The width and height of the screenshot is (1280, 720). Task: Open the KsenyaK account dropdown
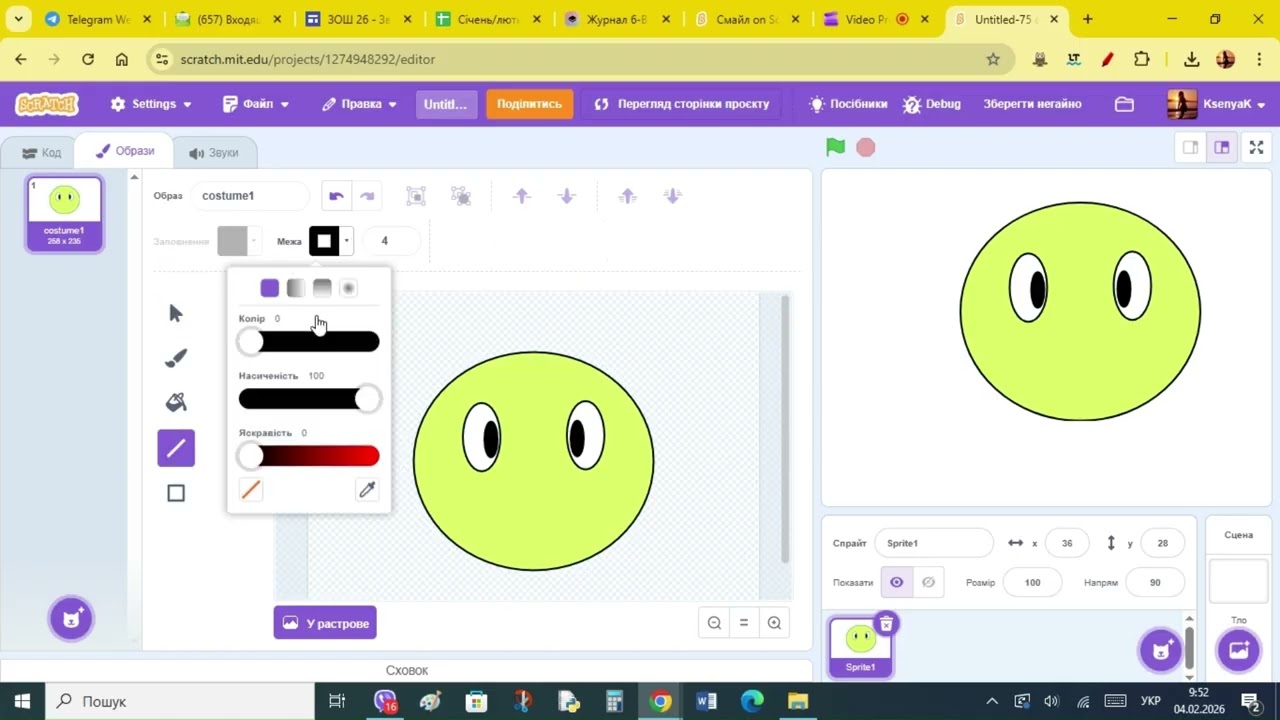pos(1217,104)
